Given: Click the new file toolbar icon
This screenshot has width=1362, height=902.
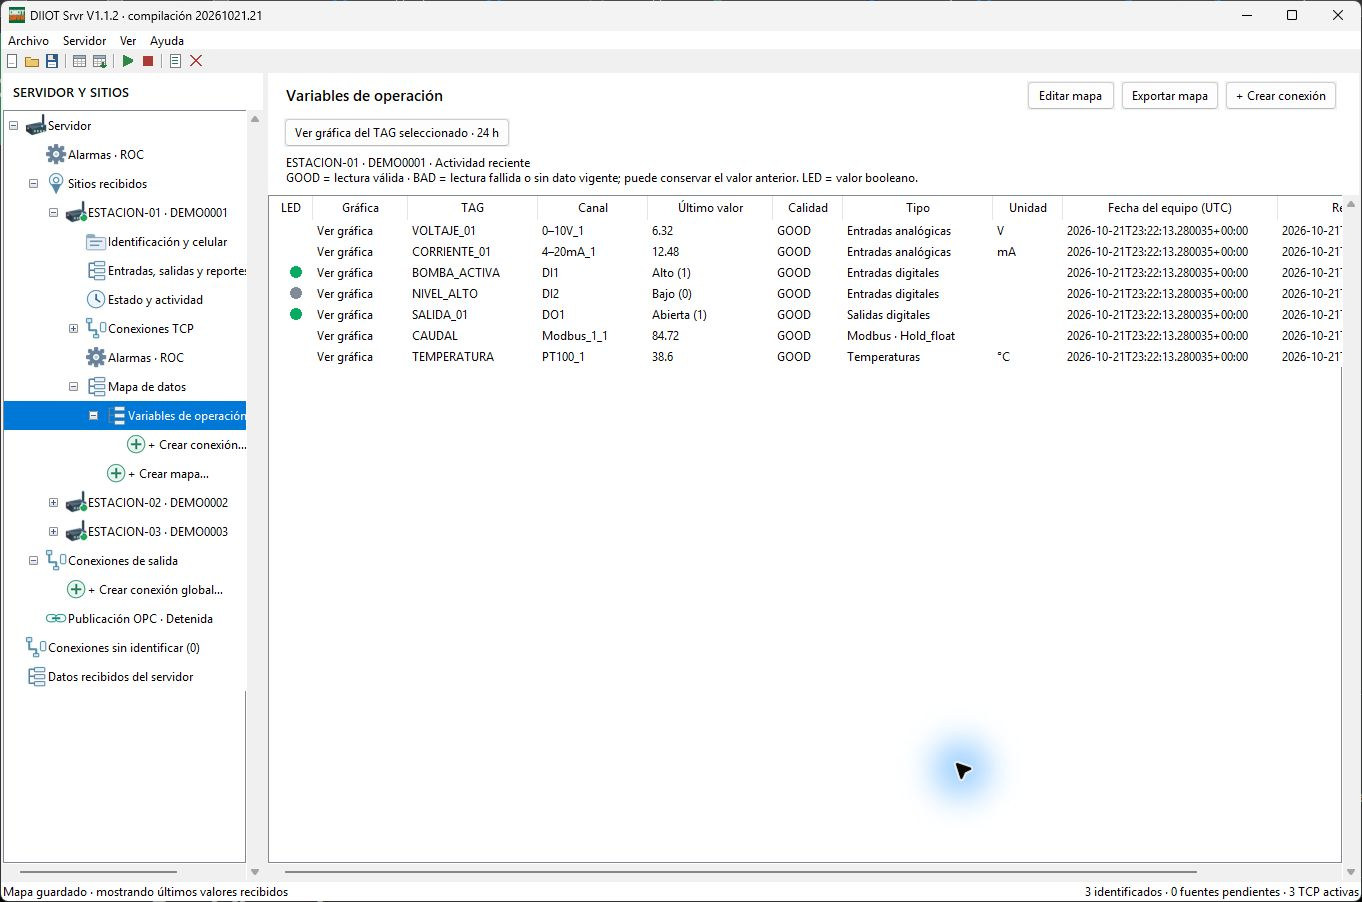Looking at the screenshot, I should (12, 61).
